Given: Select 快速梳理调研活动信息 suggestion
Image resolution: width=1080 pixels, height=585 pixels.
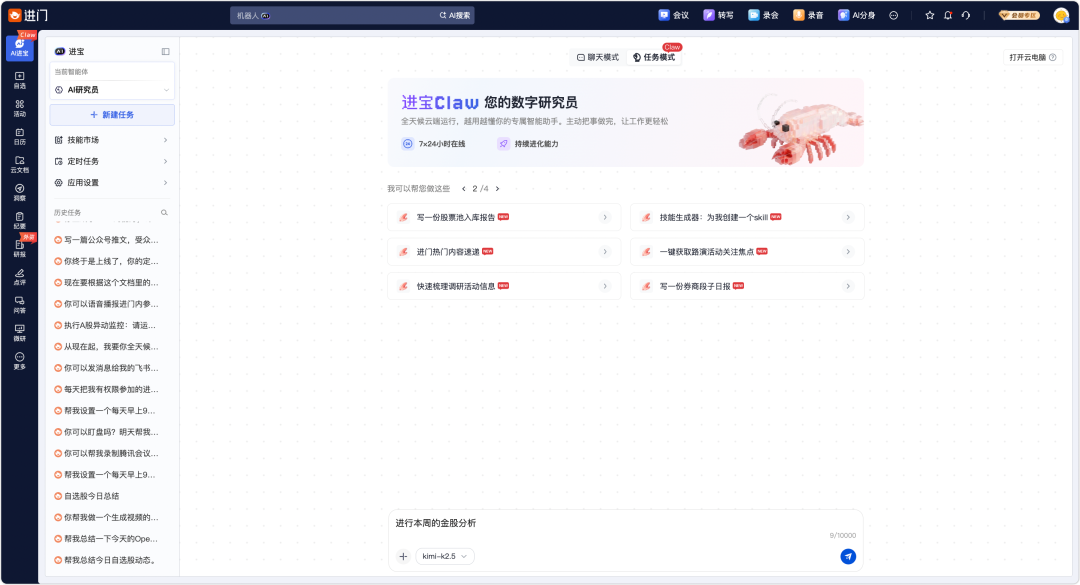Looking at the screenshot, I should [x=503, y=286].
